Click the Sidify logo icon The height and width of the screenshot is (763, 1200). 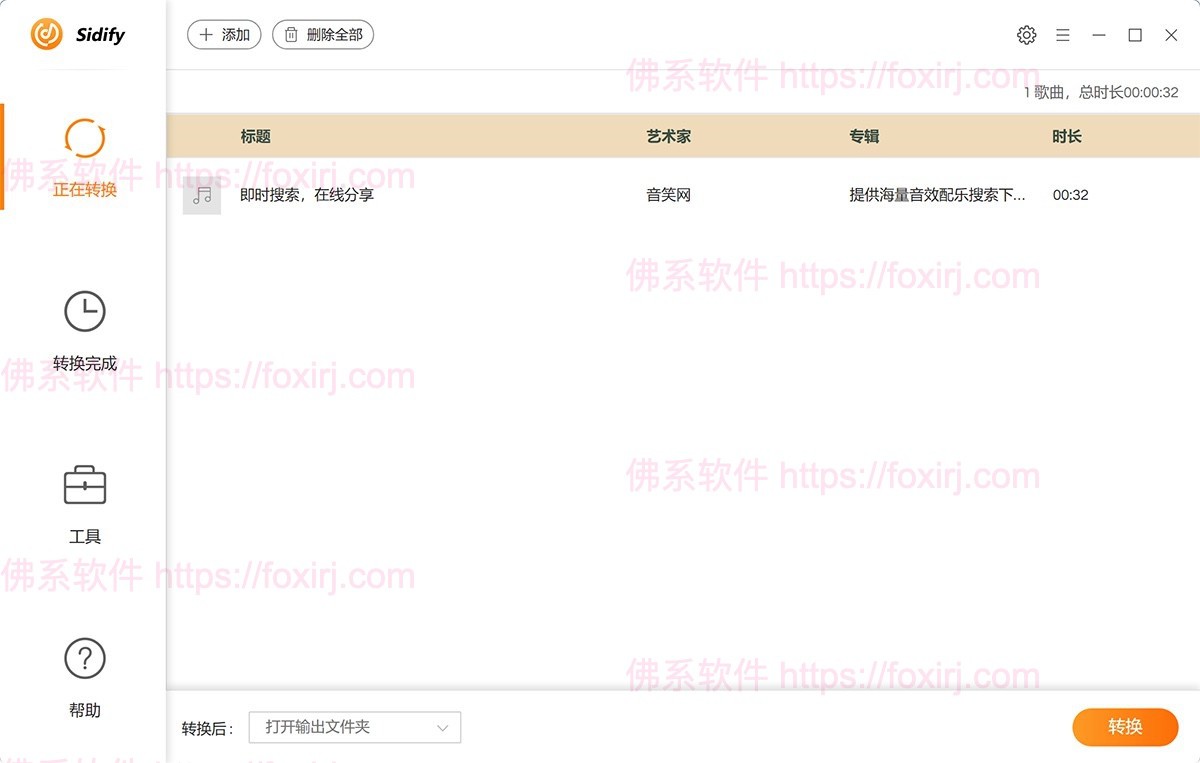pyautogui.click(x=44, y=34)
